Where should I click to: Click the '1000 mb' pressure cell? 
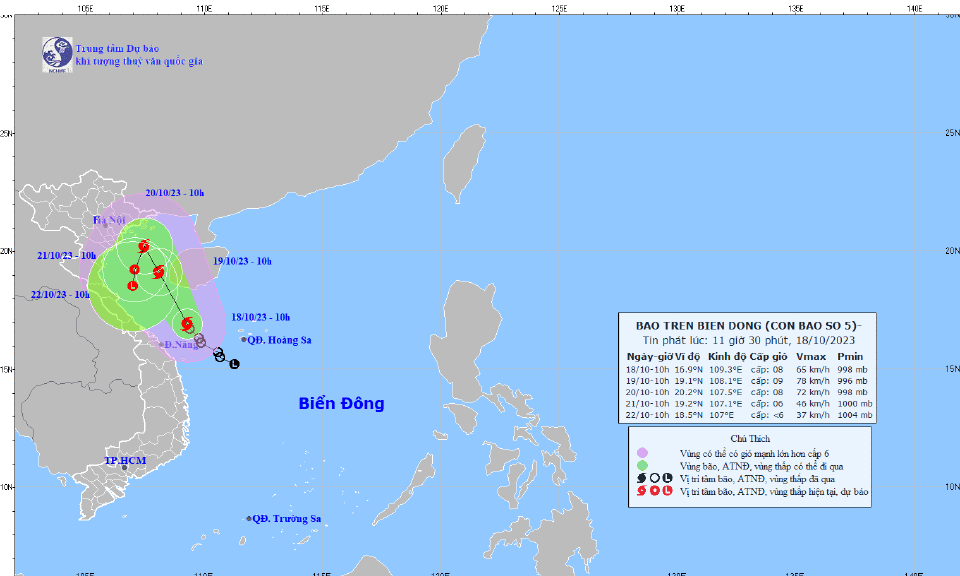[x=855, y=403]
